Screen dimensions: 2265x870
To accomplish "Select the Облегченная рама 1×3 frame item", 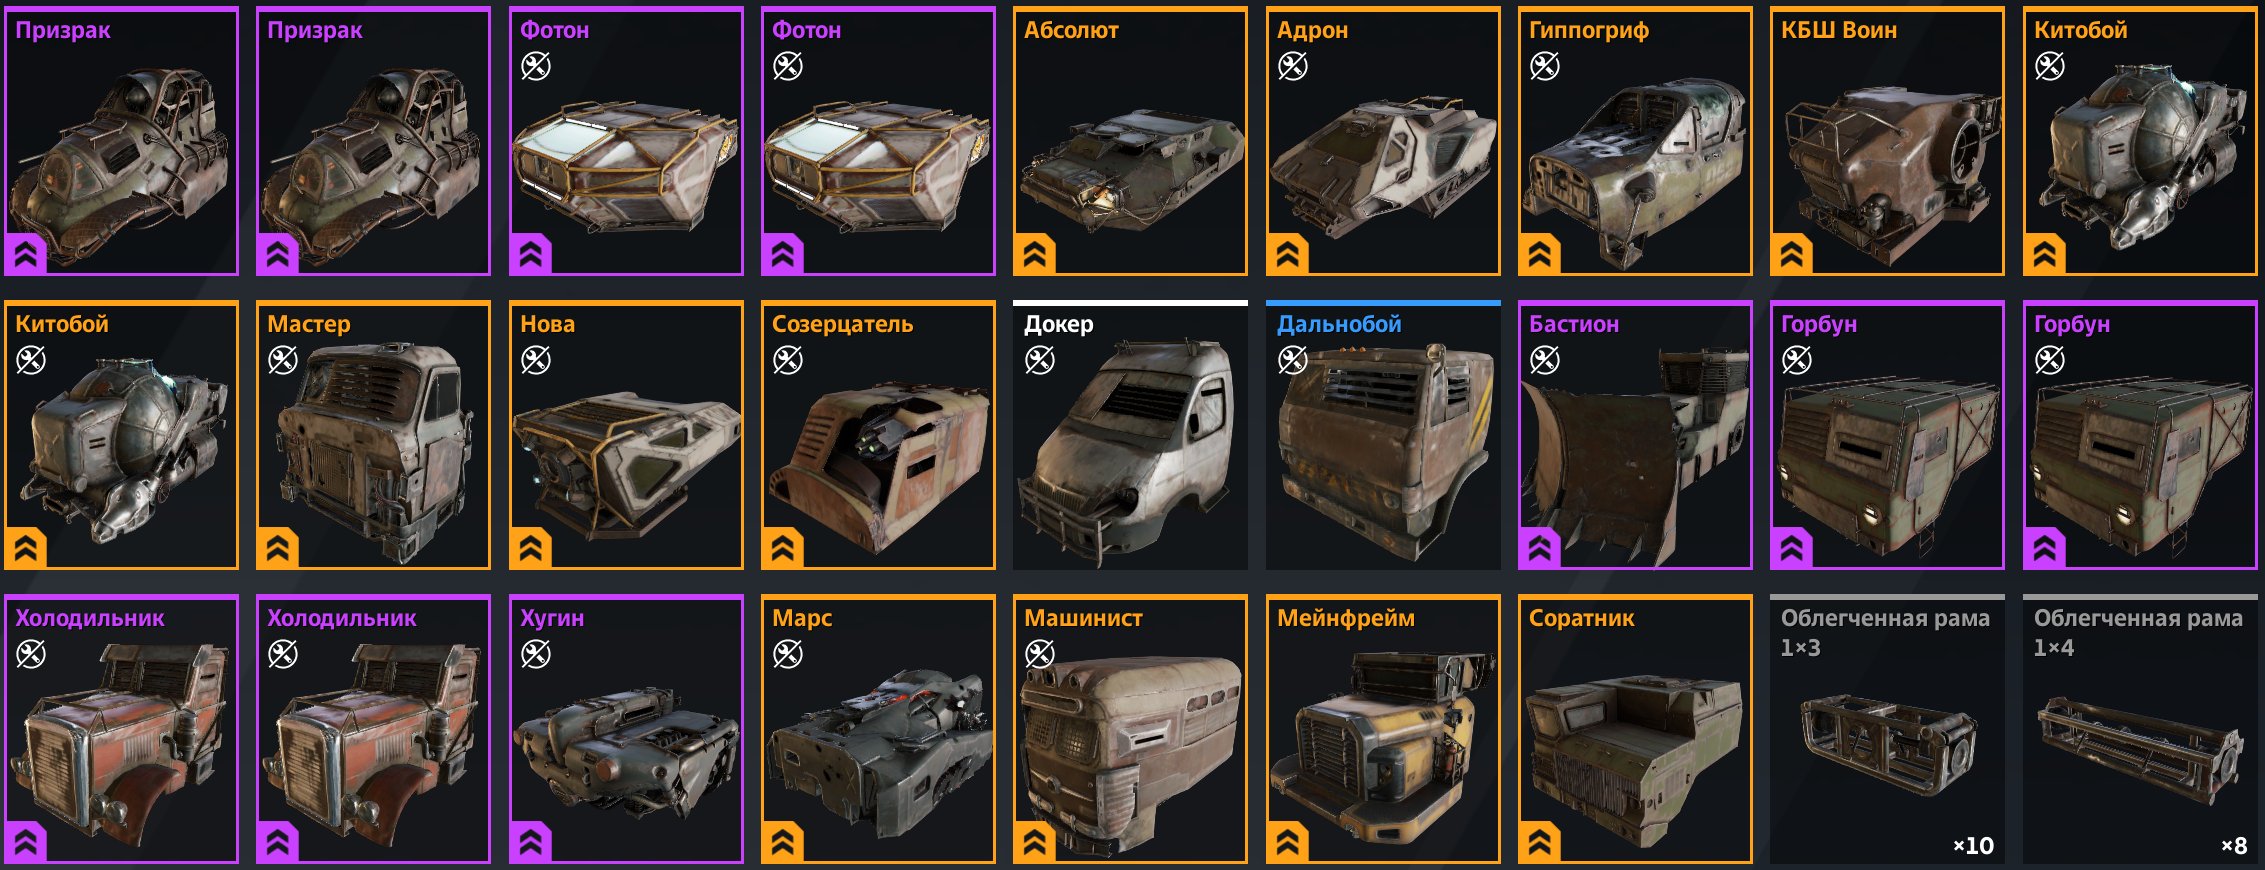I will [1887, 730].
